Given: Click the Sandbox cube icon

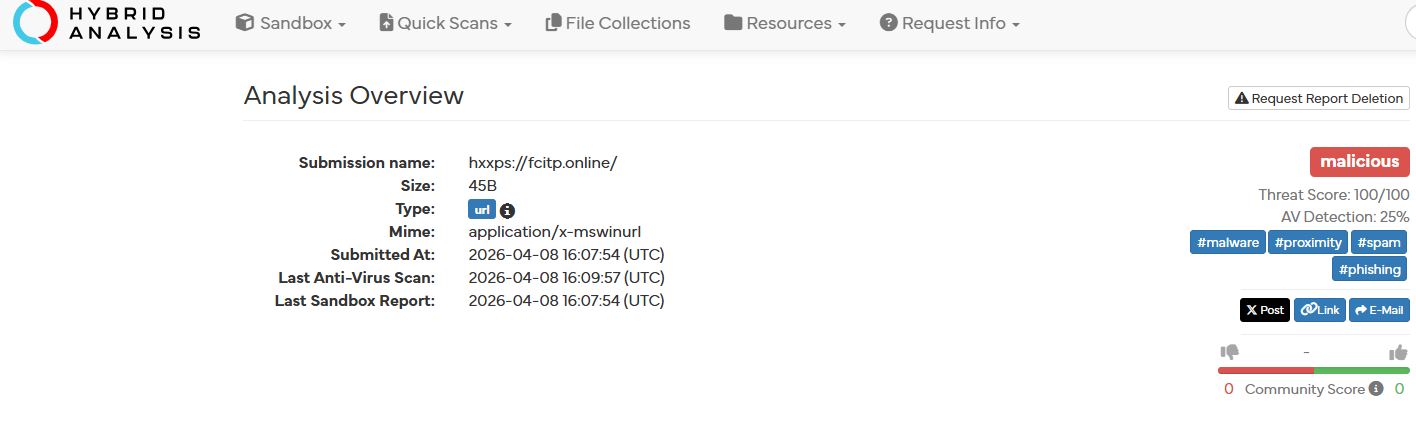Looking at the screenshot, I should pos(244,23).
